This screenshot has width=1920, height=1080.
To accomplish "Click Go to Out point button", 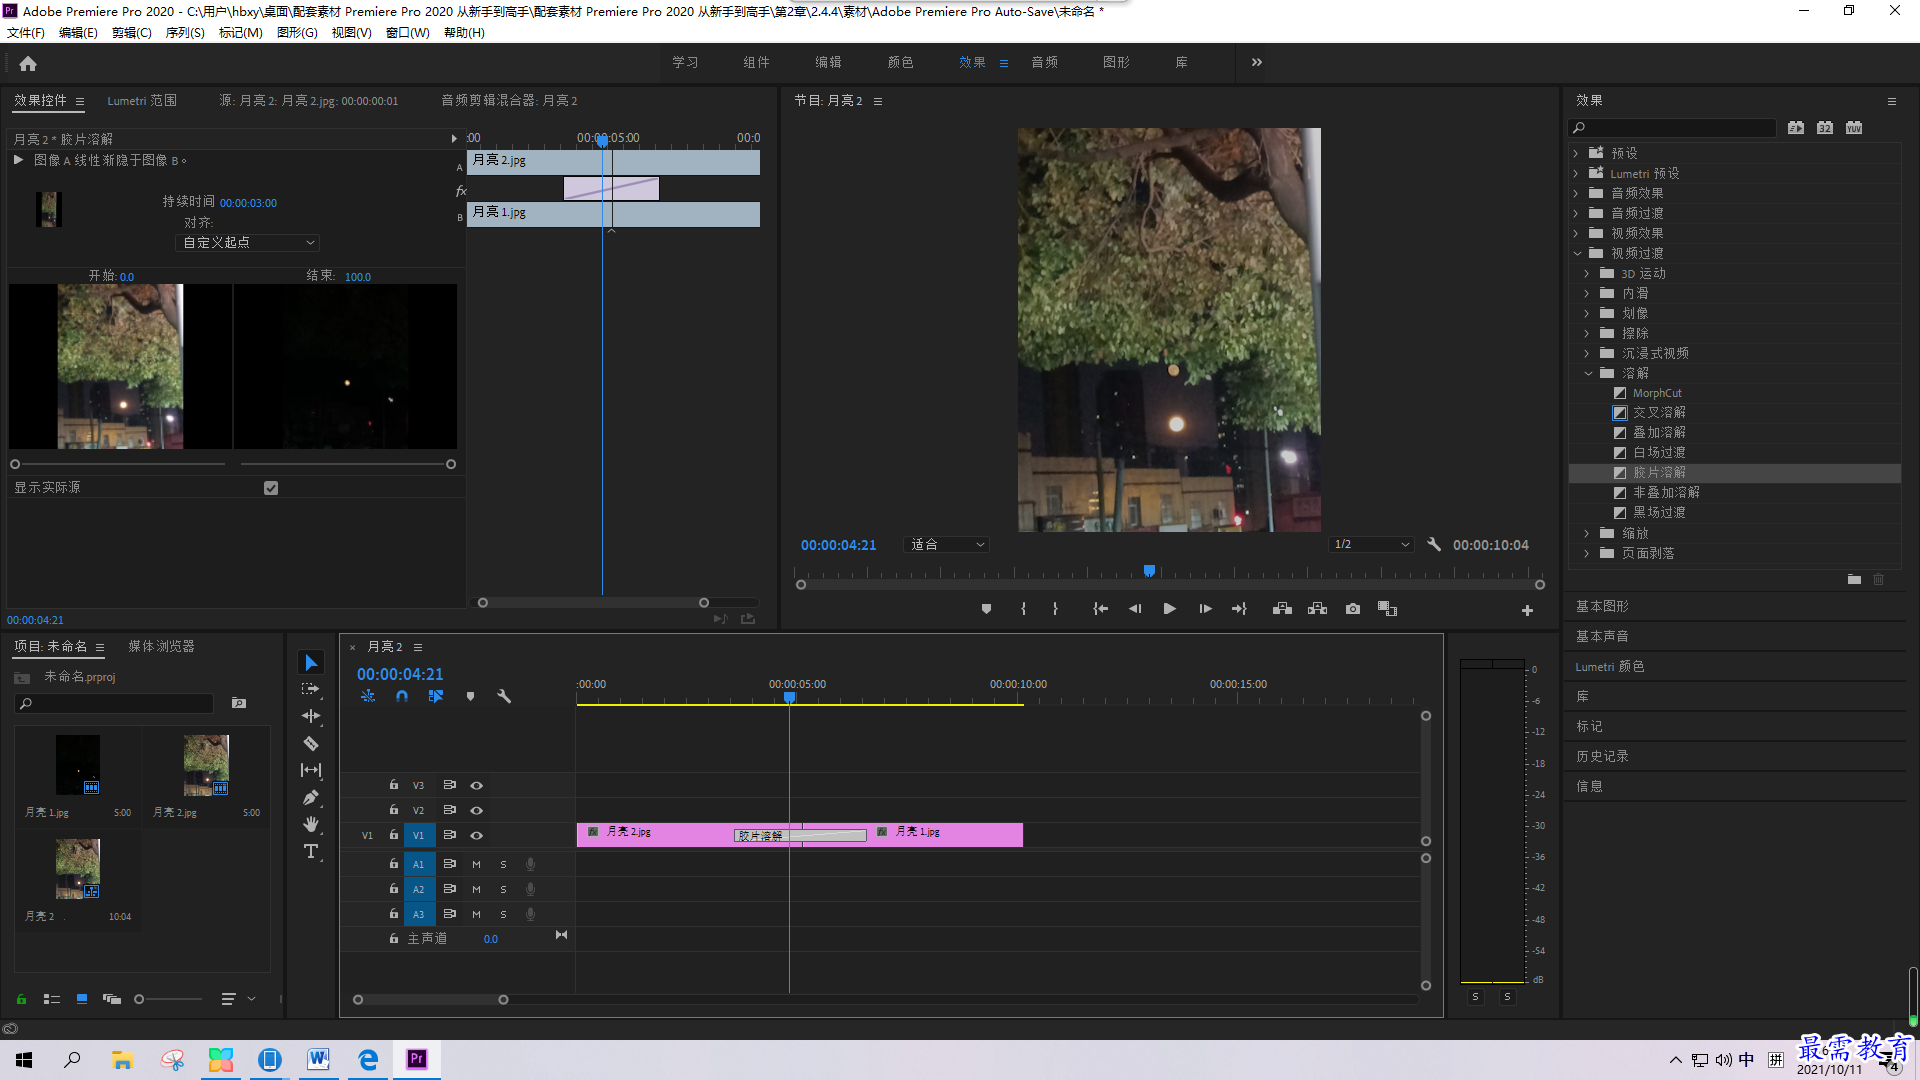I will coord(1240,609).
